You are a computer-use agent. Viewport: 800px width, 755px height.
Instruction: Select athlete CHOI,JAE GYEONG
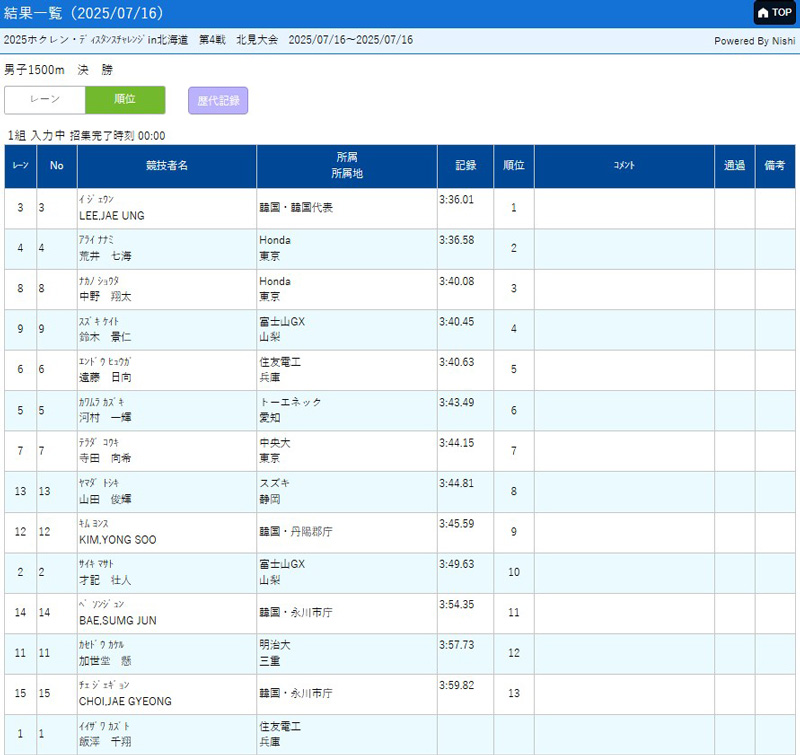coord(126,701)
